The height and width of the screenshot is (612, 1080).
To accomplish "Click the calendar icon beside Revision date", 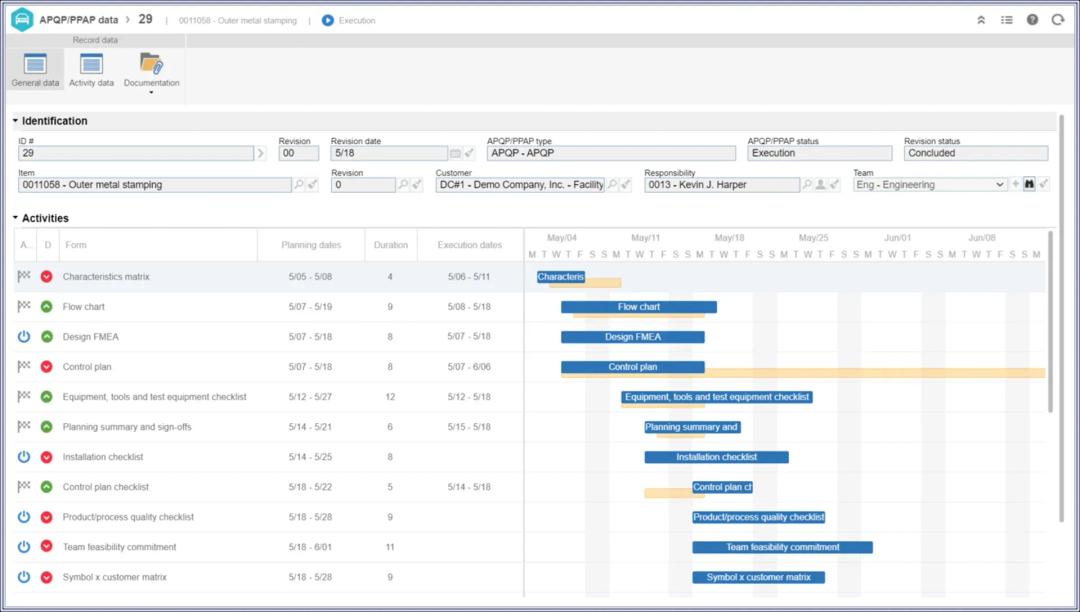I will [x=455, y=154].
